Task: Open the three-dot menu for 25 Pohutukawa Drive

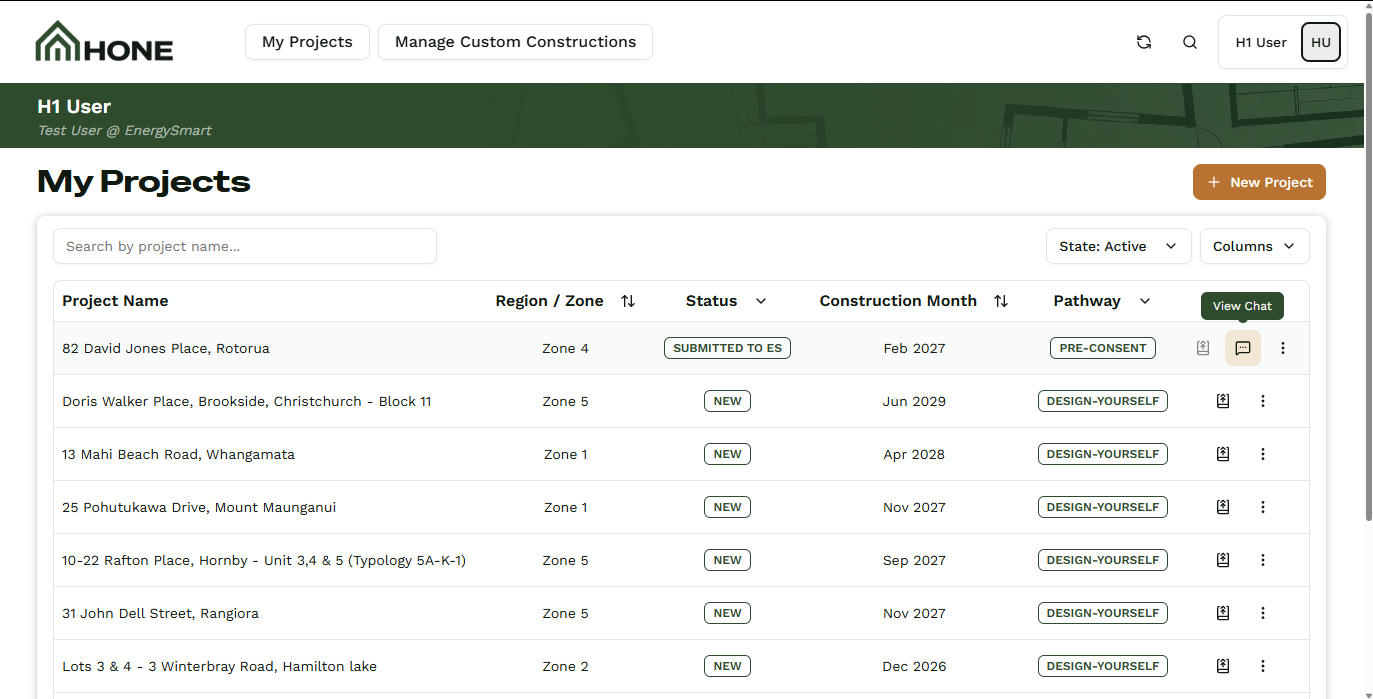Action: click(x=1263, y=507)
